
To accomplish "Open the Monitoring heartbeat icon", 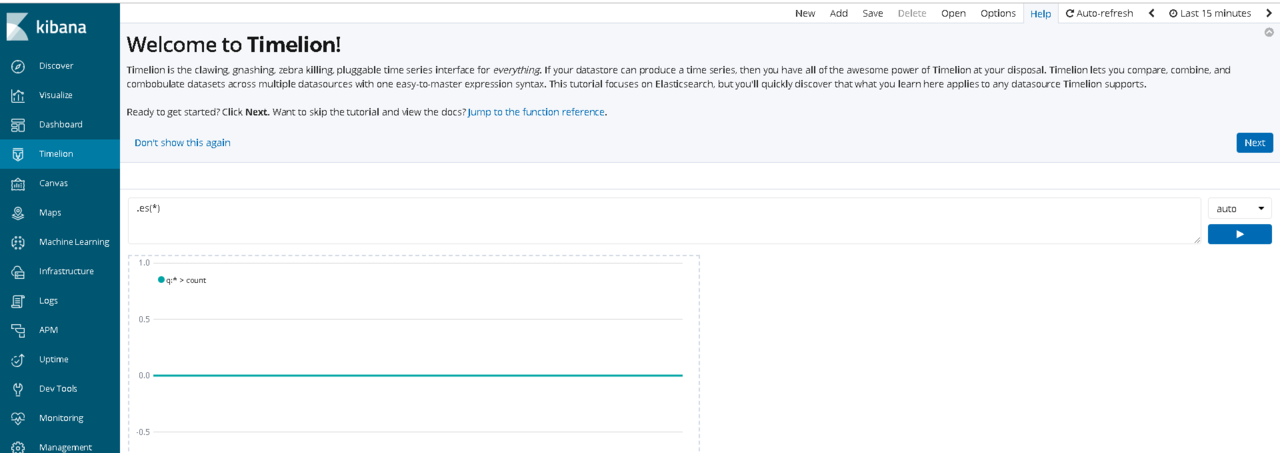I will [18, 418].
